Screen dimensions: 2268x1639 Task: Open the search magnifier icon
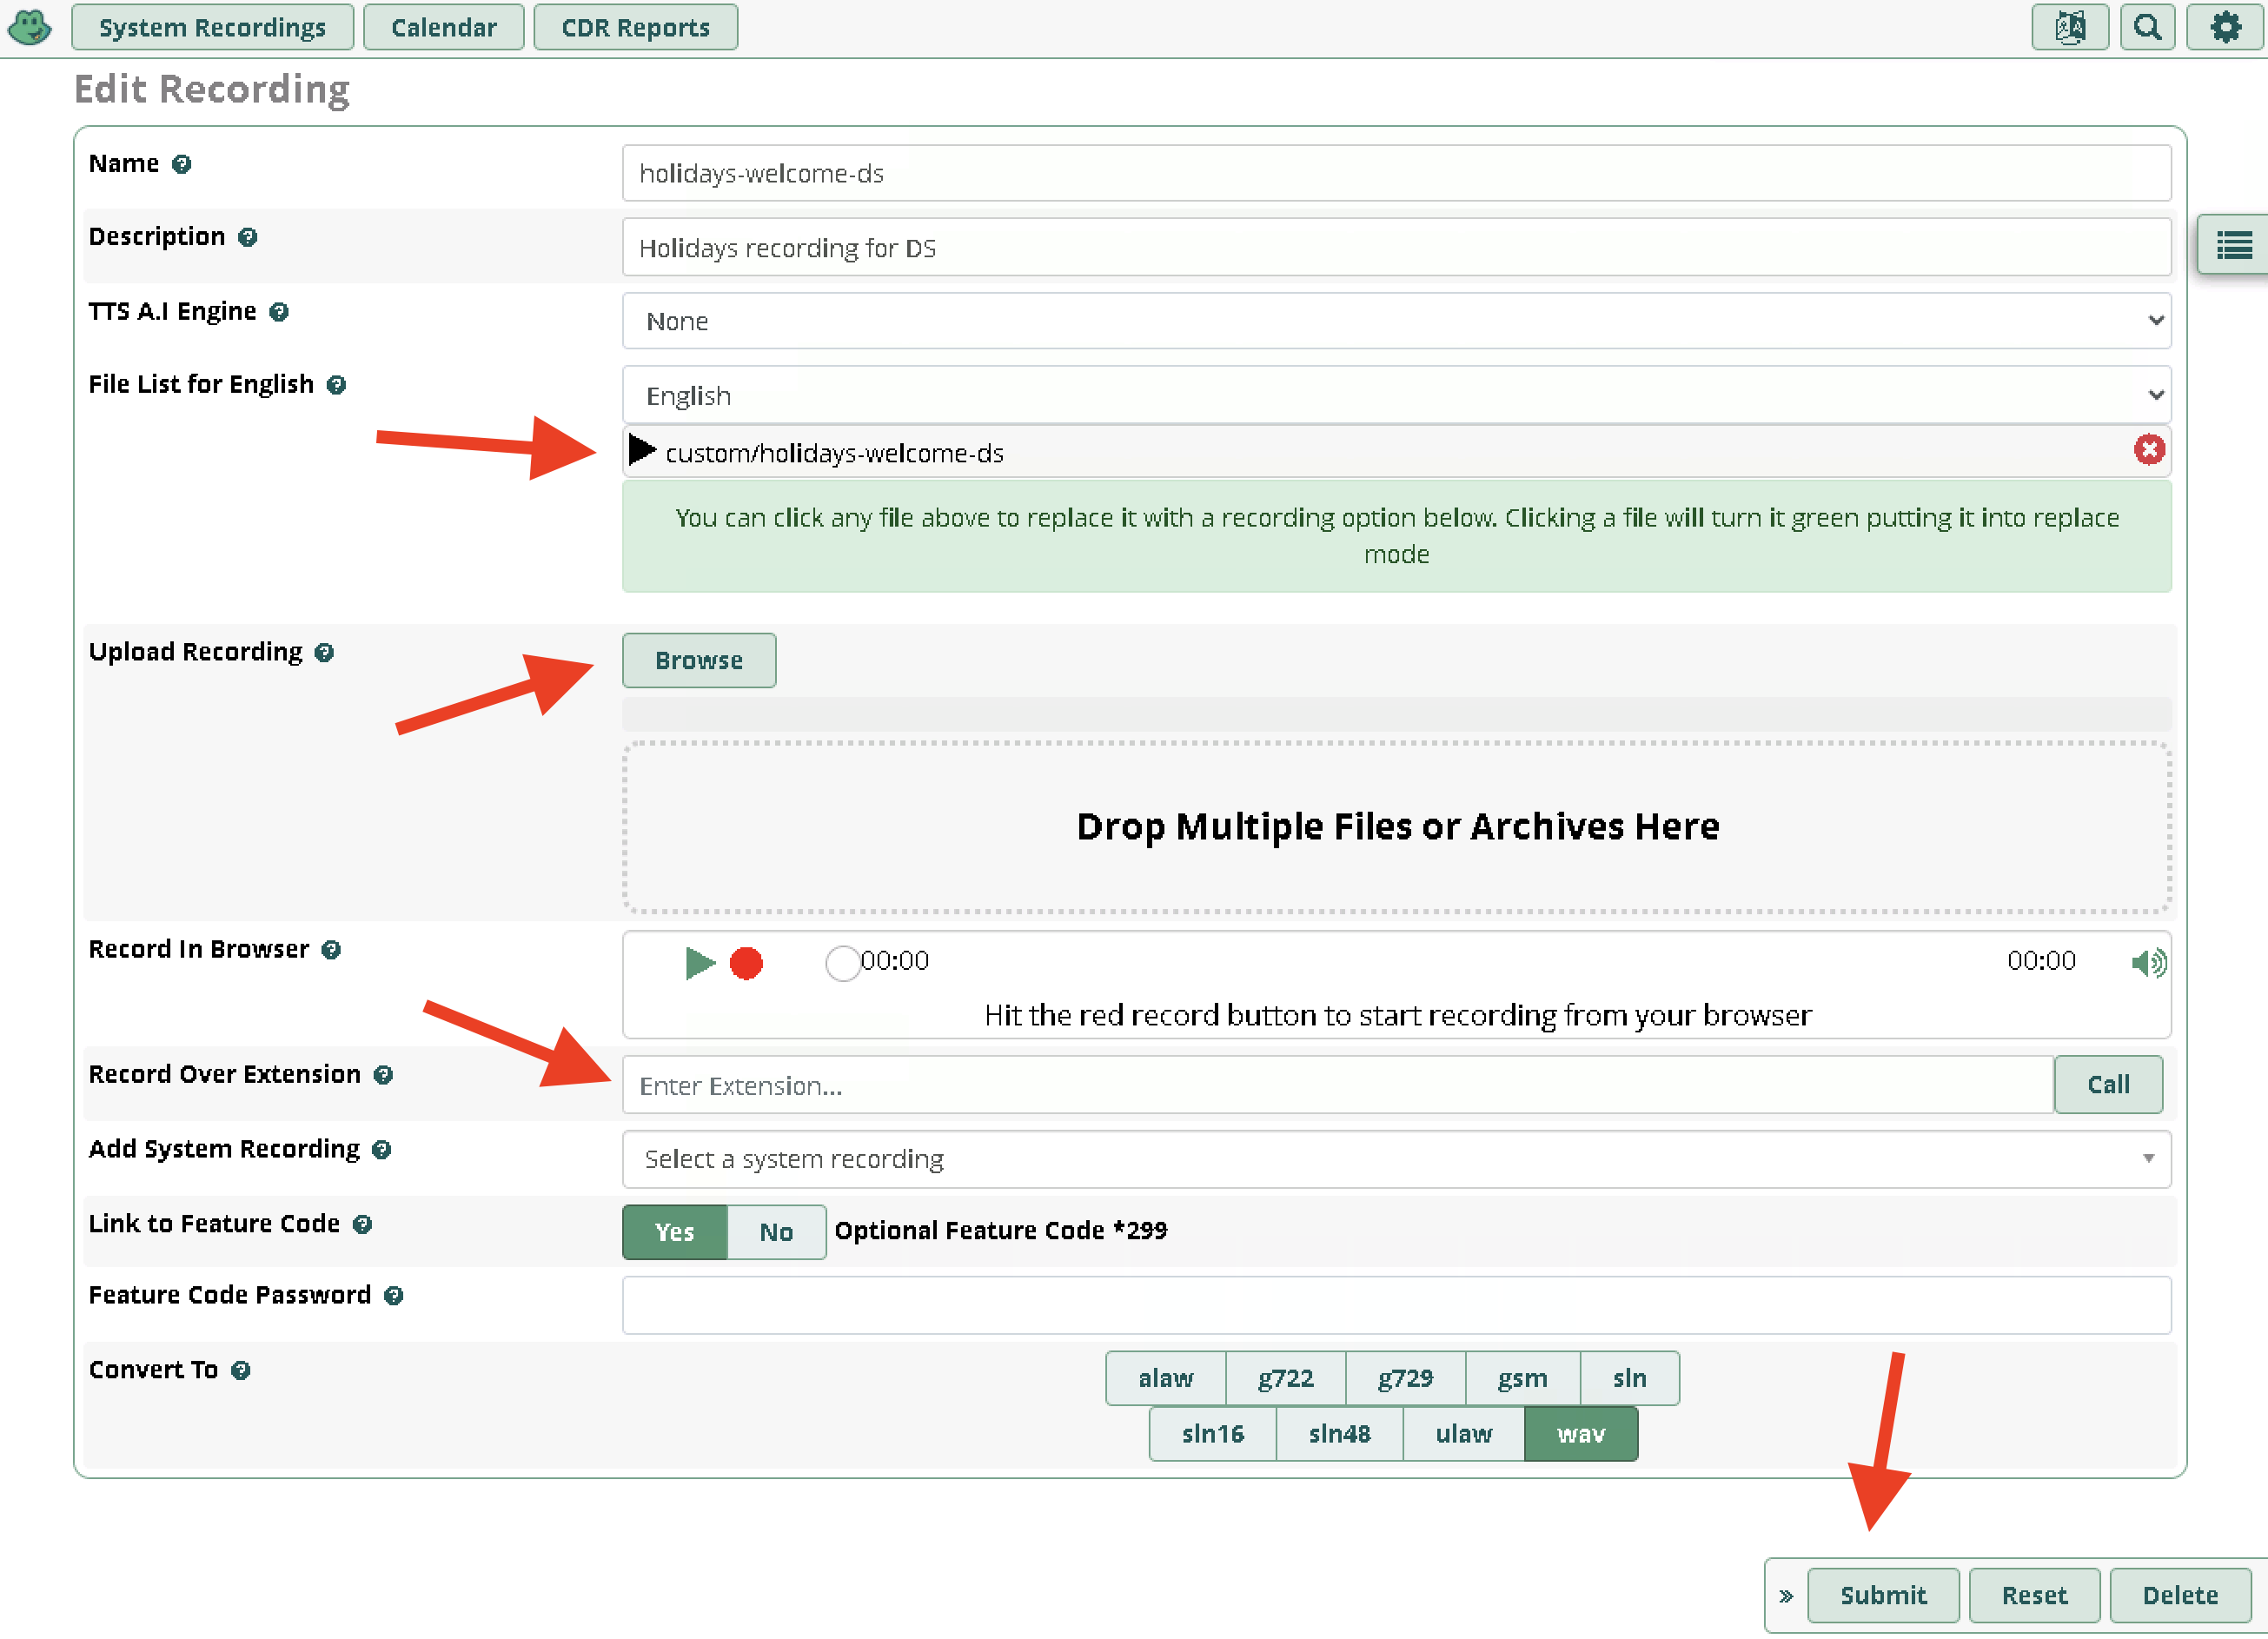click(x=2146, y=27)
